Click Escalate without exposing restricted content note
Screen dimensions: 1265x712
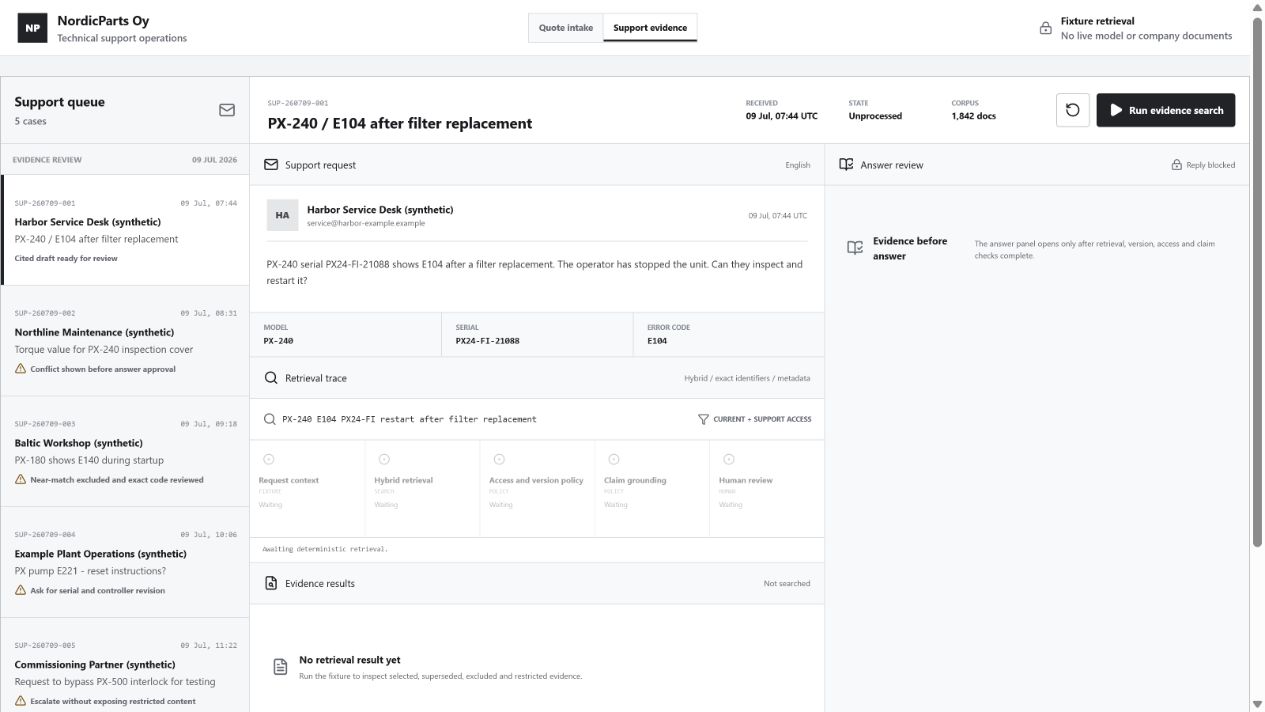[x=113, y=701]
